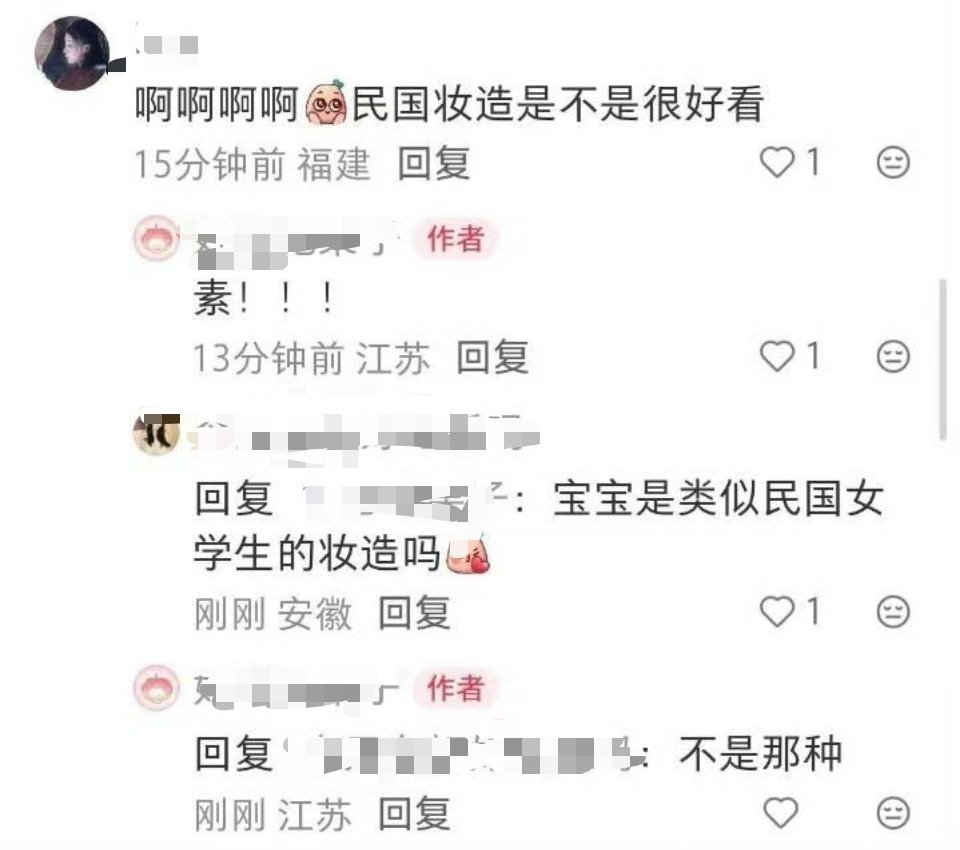Open the comment text 啊啊啊啊 民国妆造
The image size is (960, 850).
coord(449,103)
